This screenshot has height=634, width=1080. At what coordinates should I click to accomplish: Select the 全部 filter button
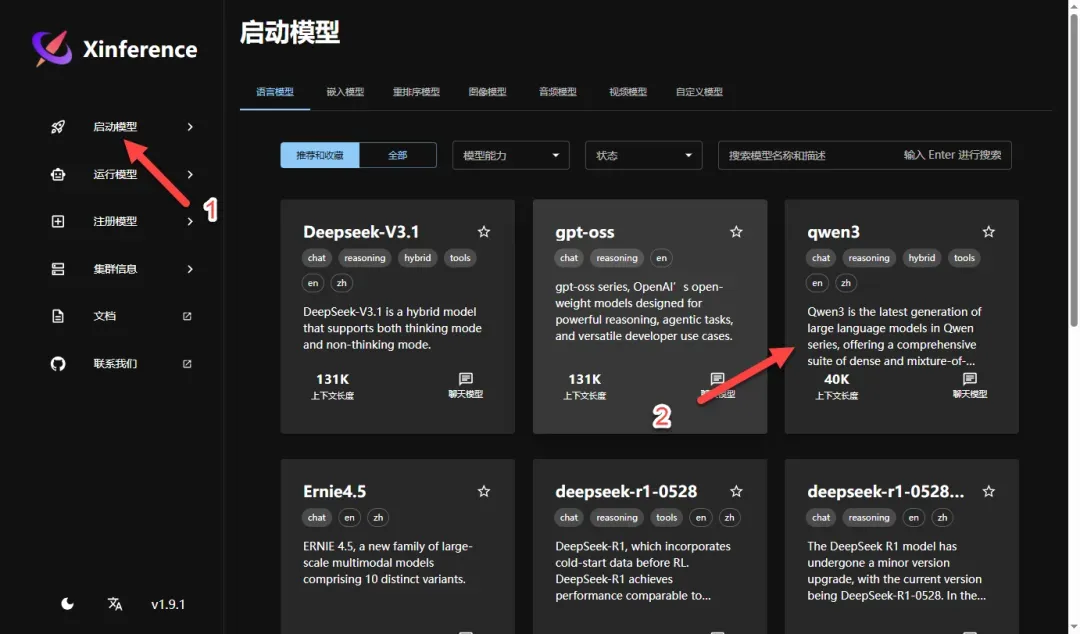(398, 156)
